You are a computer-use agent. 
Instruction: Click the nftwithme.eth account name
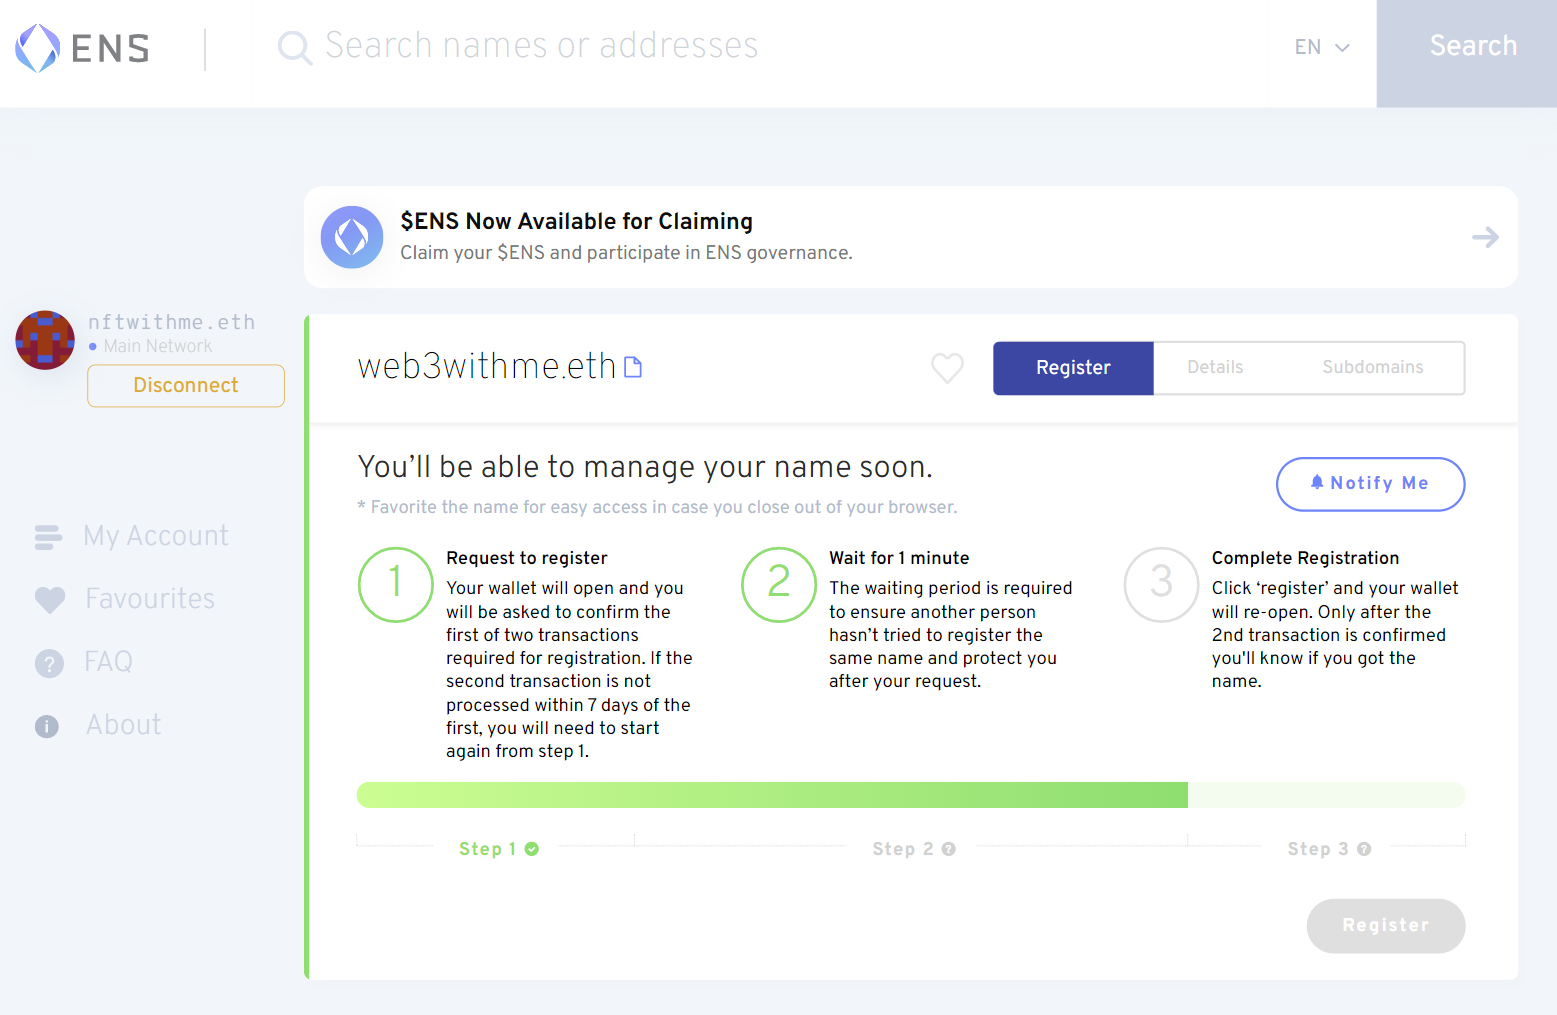tap(171, 322)
